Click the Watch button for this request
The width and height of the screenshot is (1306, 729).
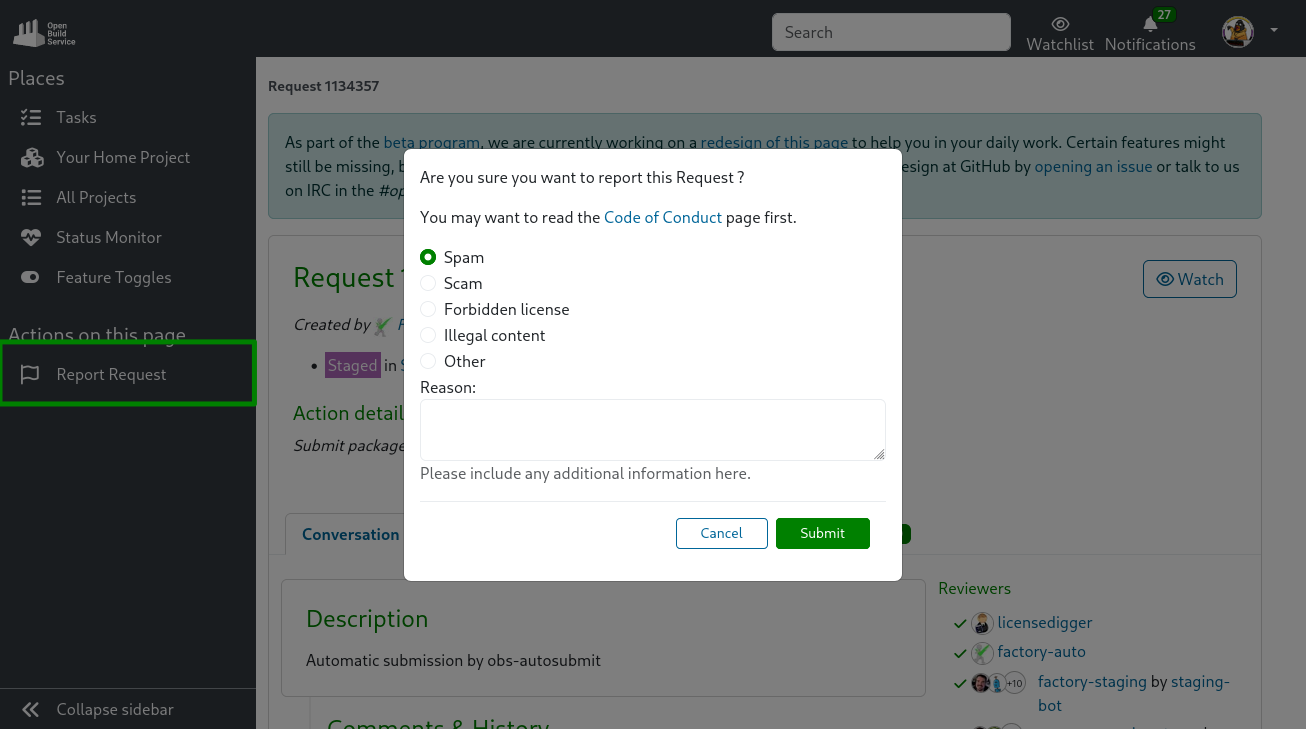[1189, 279]
